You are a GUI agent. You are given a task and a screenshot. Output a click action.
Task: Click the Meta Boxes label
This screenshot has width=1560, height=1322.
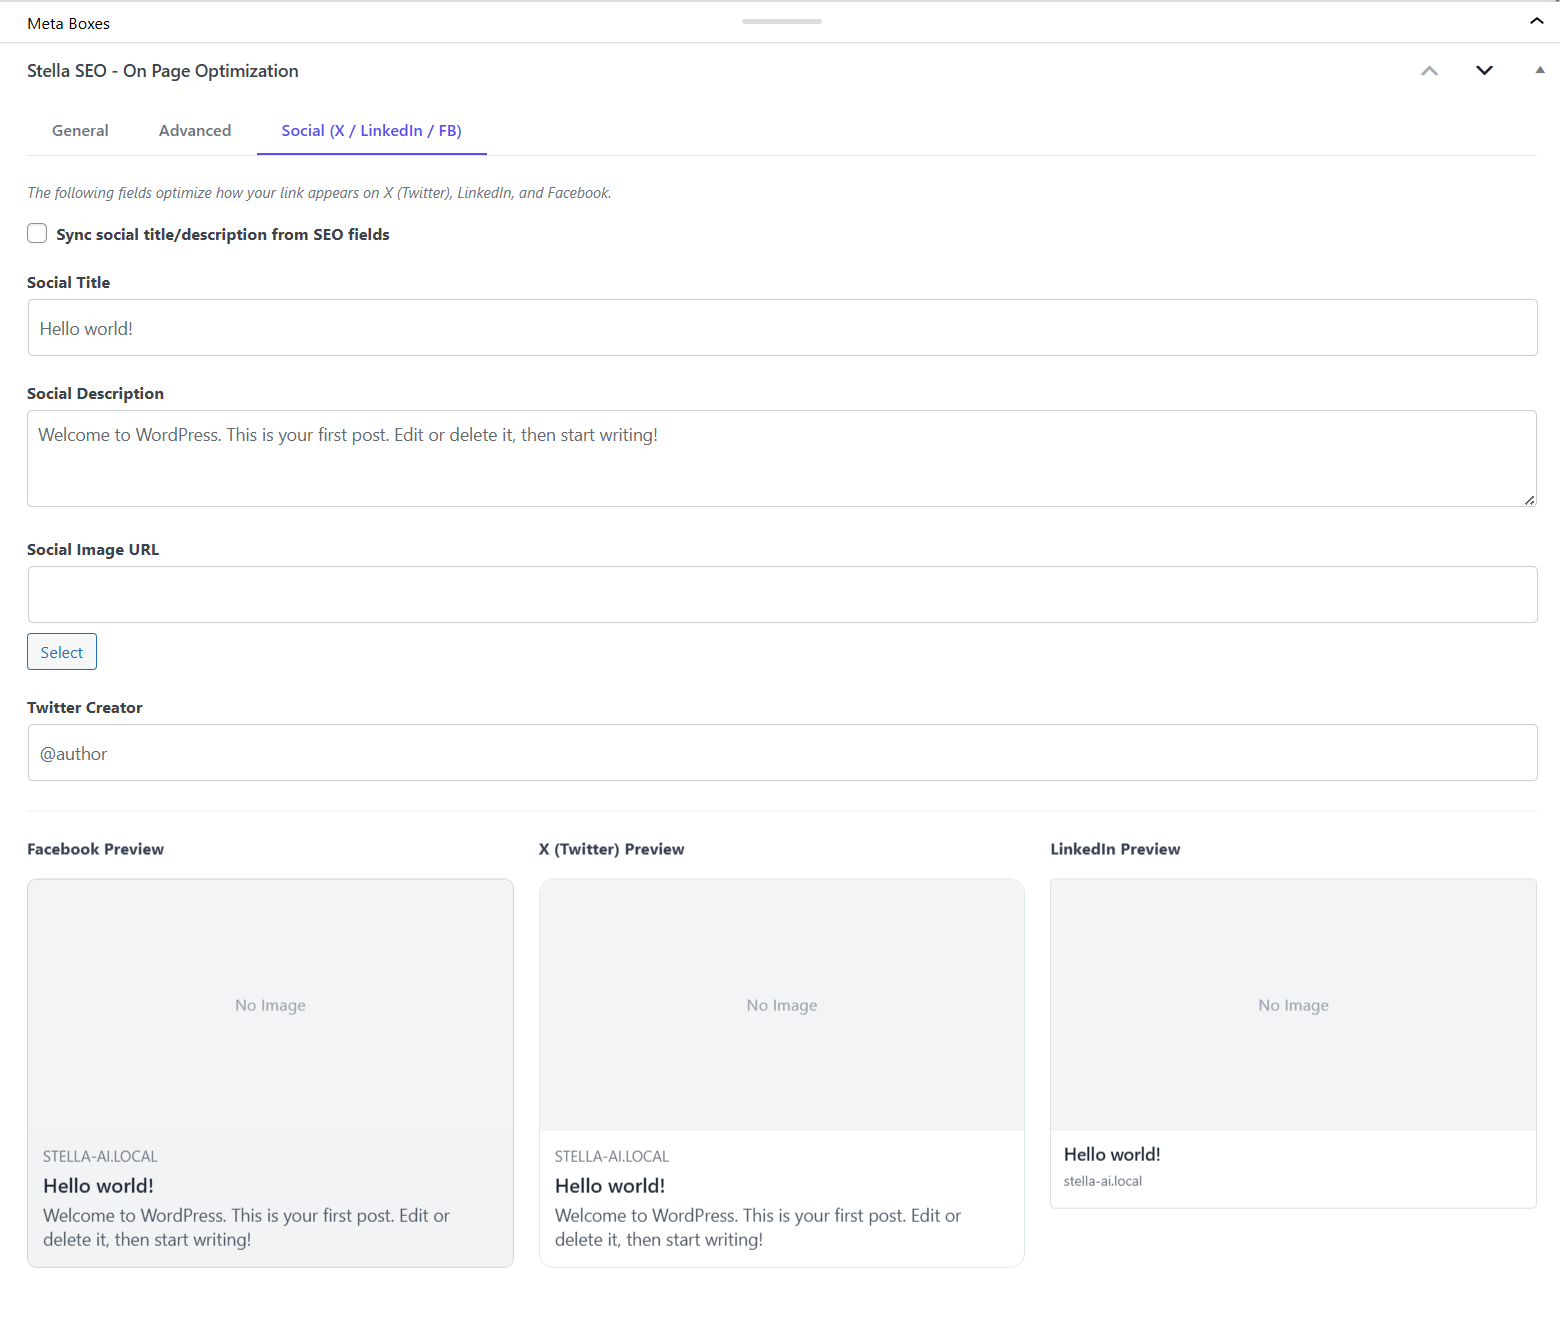click(68, 23)
